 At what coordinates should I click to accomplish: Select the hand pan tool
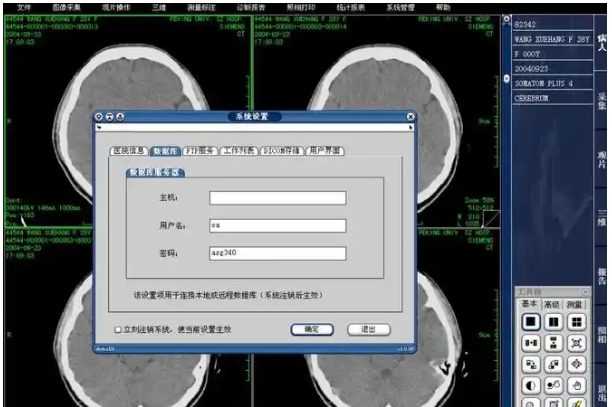tap(576, 386)
